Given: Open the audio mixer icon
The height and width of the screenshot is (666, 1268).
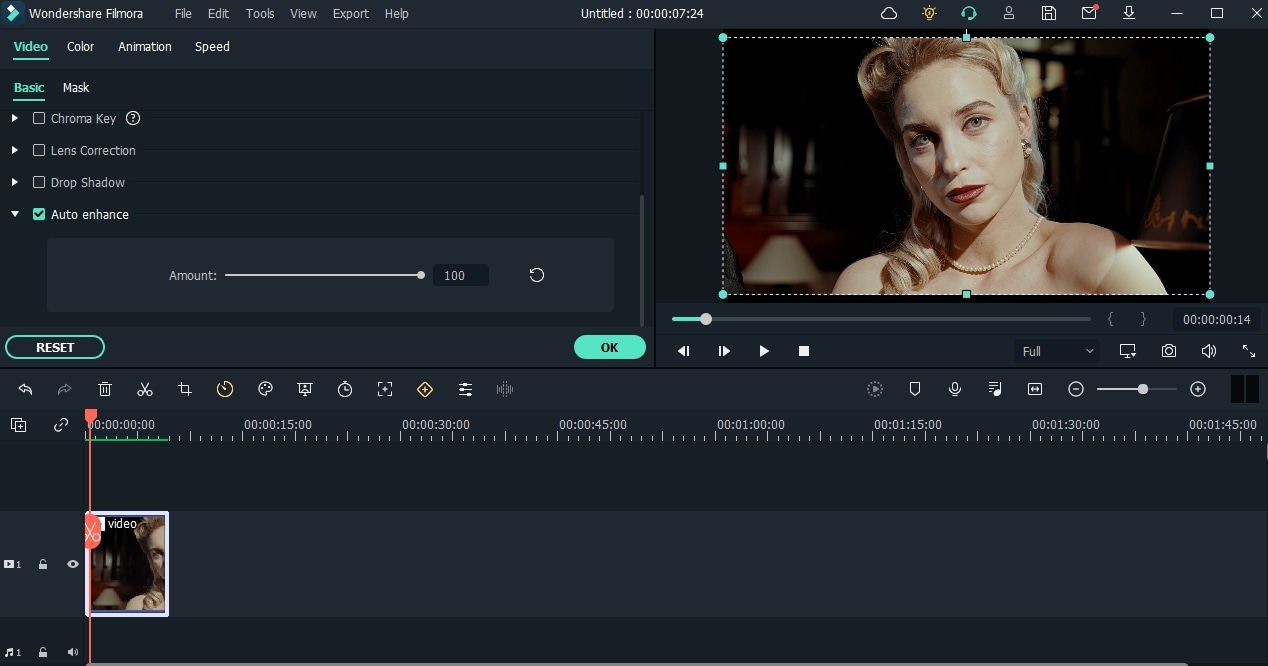Looking at the screenshot, I should click(995, 389).
